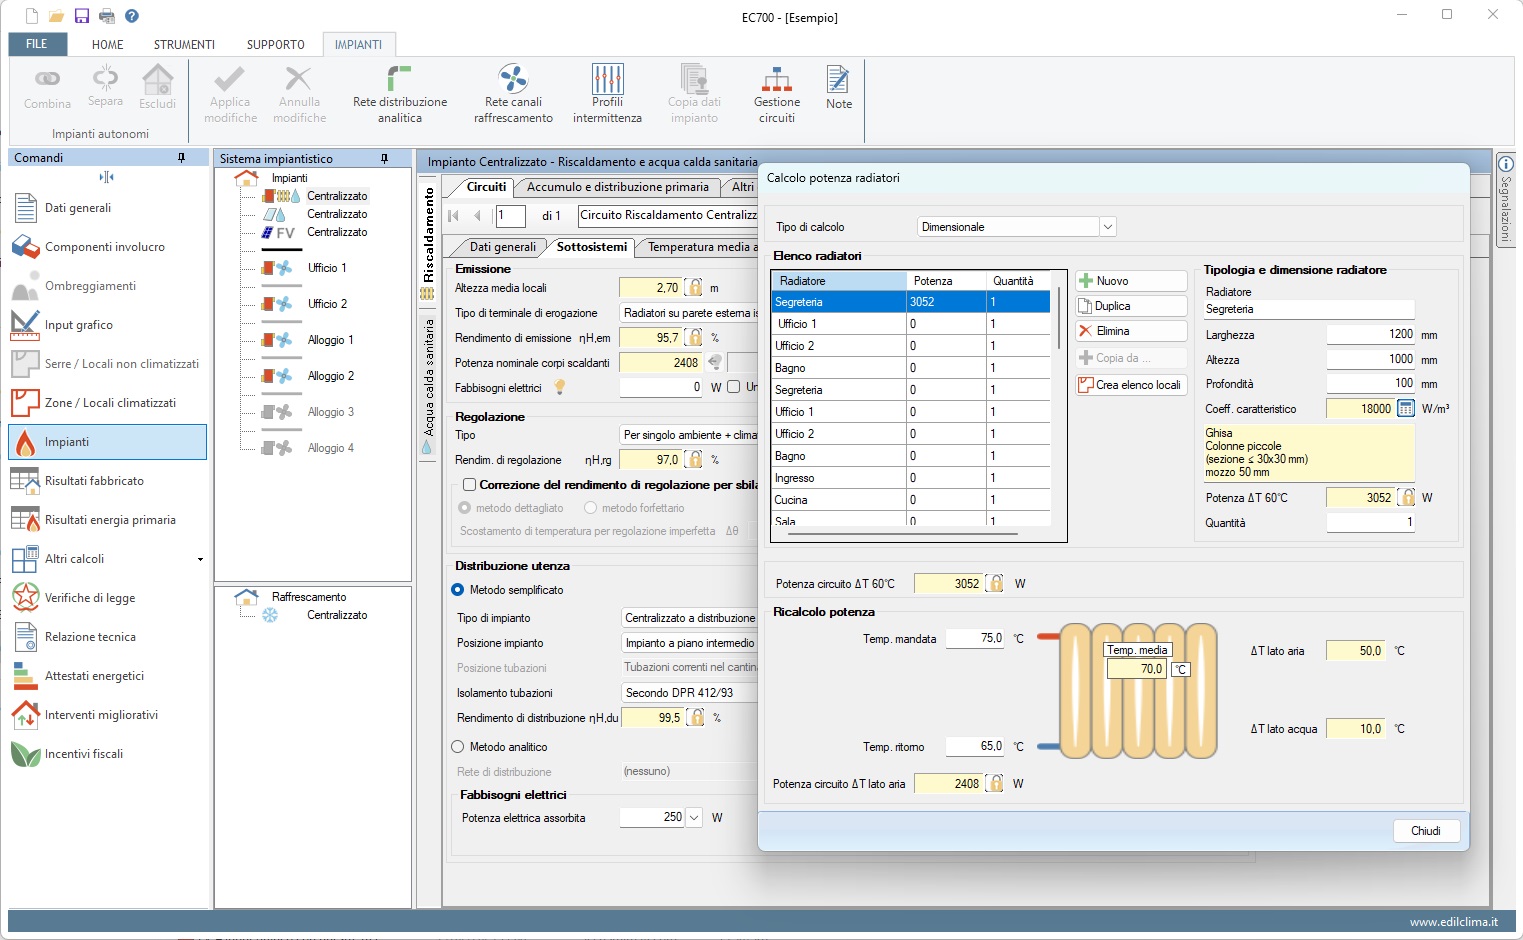Switch to STRUMENTI ribbon tab
The image size is (1523, 940).
coord(184,45)
